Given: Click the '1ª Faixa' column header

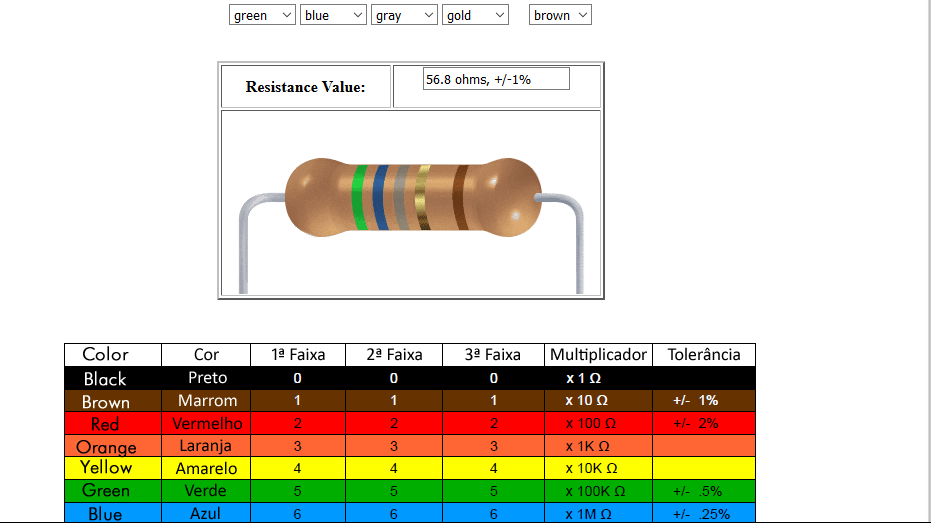Looking at the screenshot, I should point(298,354).
